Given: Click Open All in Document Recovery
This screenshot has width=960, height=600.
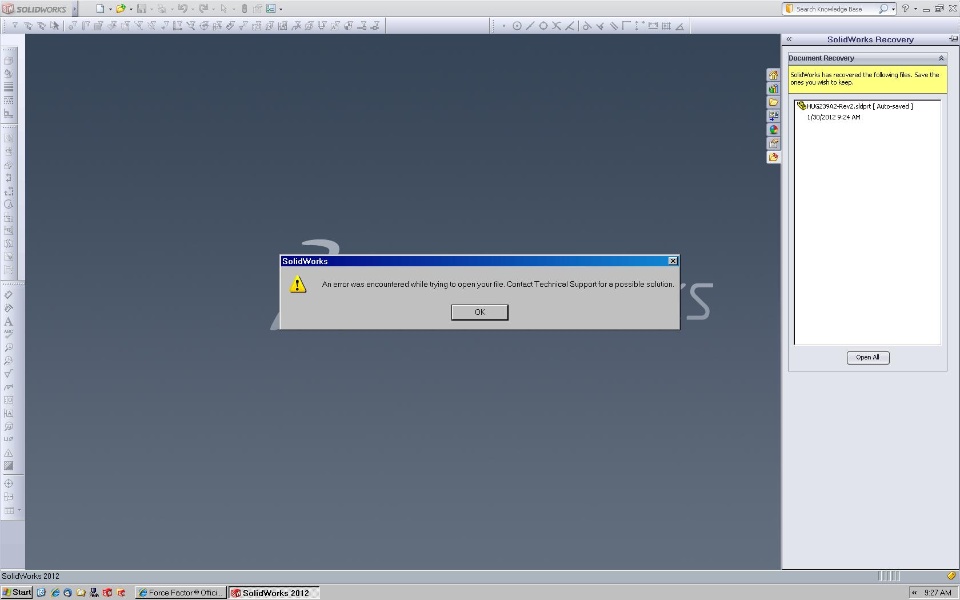Looking at the screenshot, I should coord(868,358).
